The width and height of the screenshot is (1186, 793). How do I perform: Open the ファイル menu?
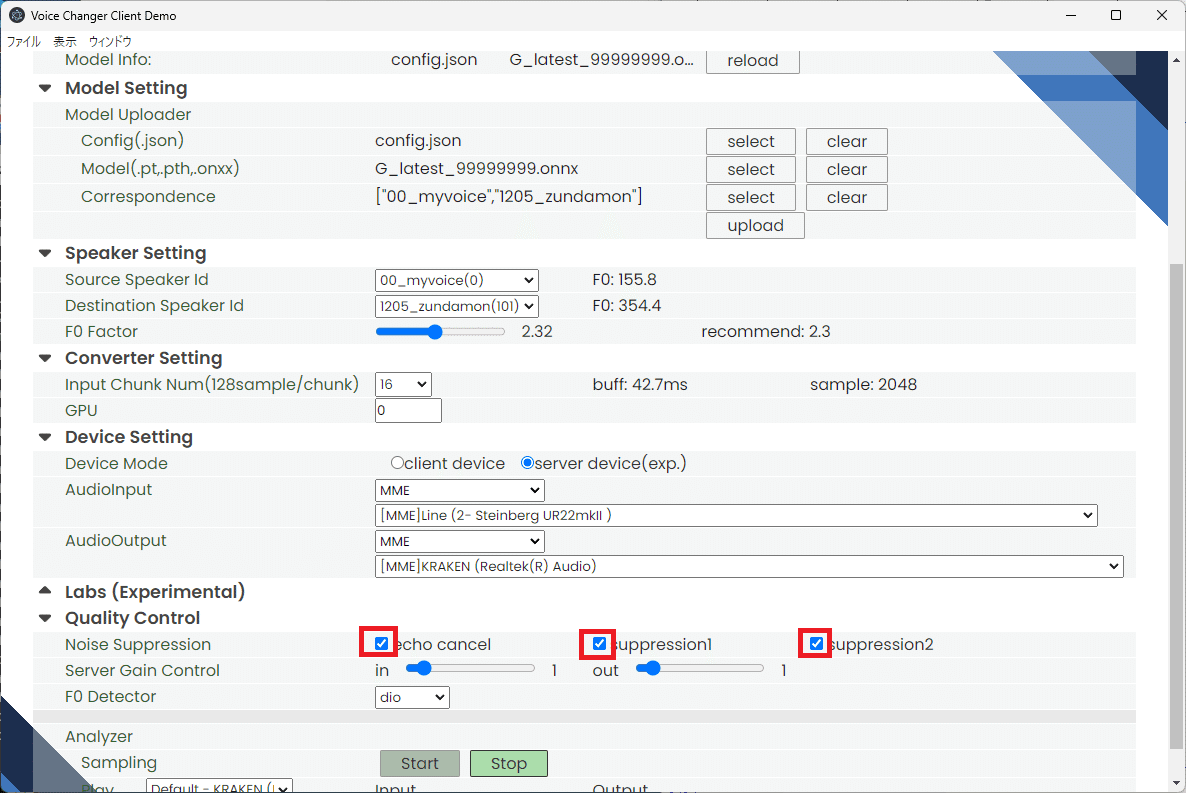[x=23, y=42]
